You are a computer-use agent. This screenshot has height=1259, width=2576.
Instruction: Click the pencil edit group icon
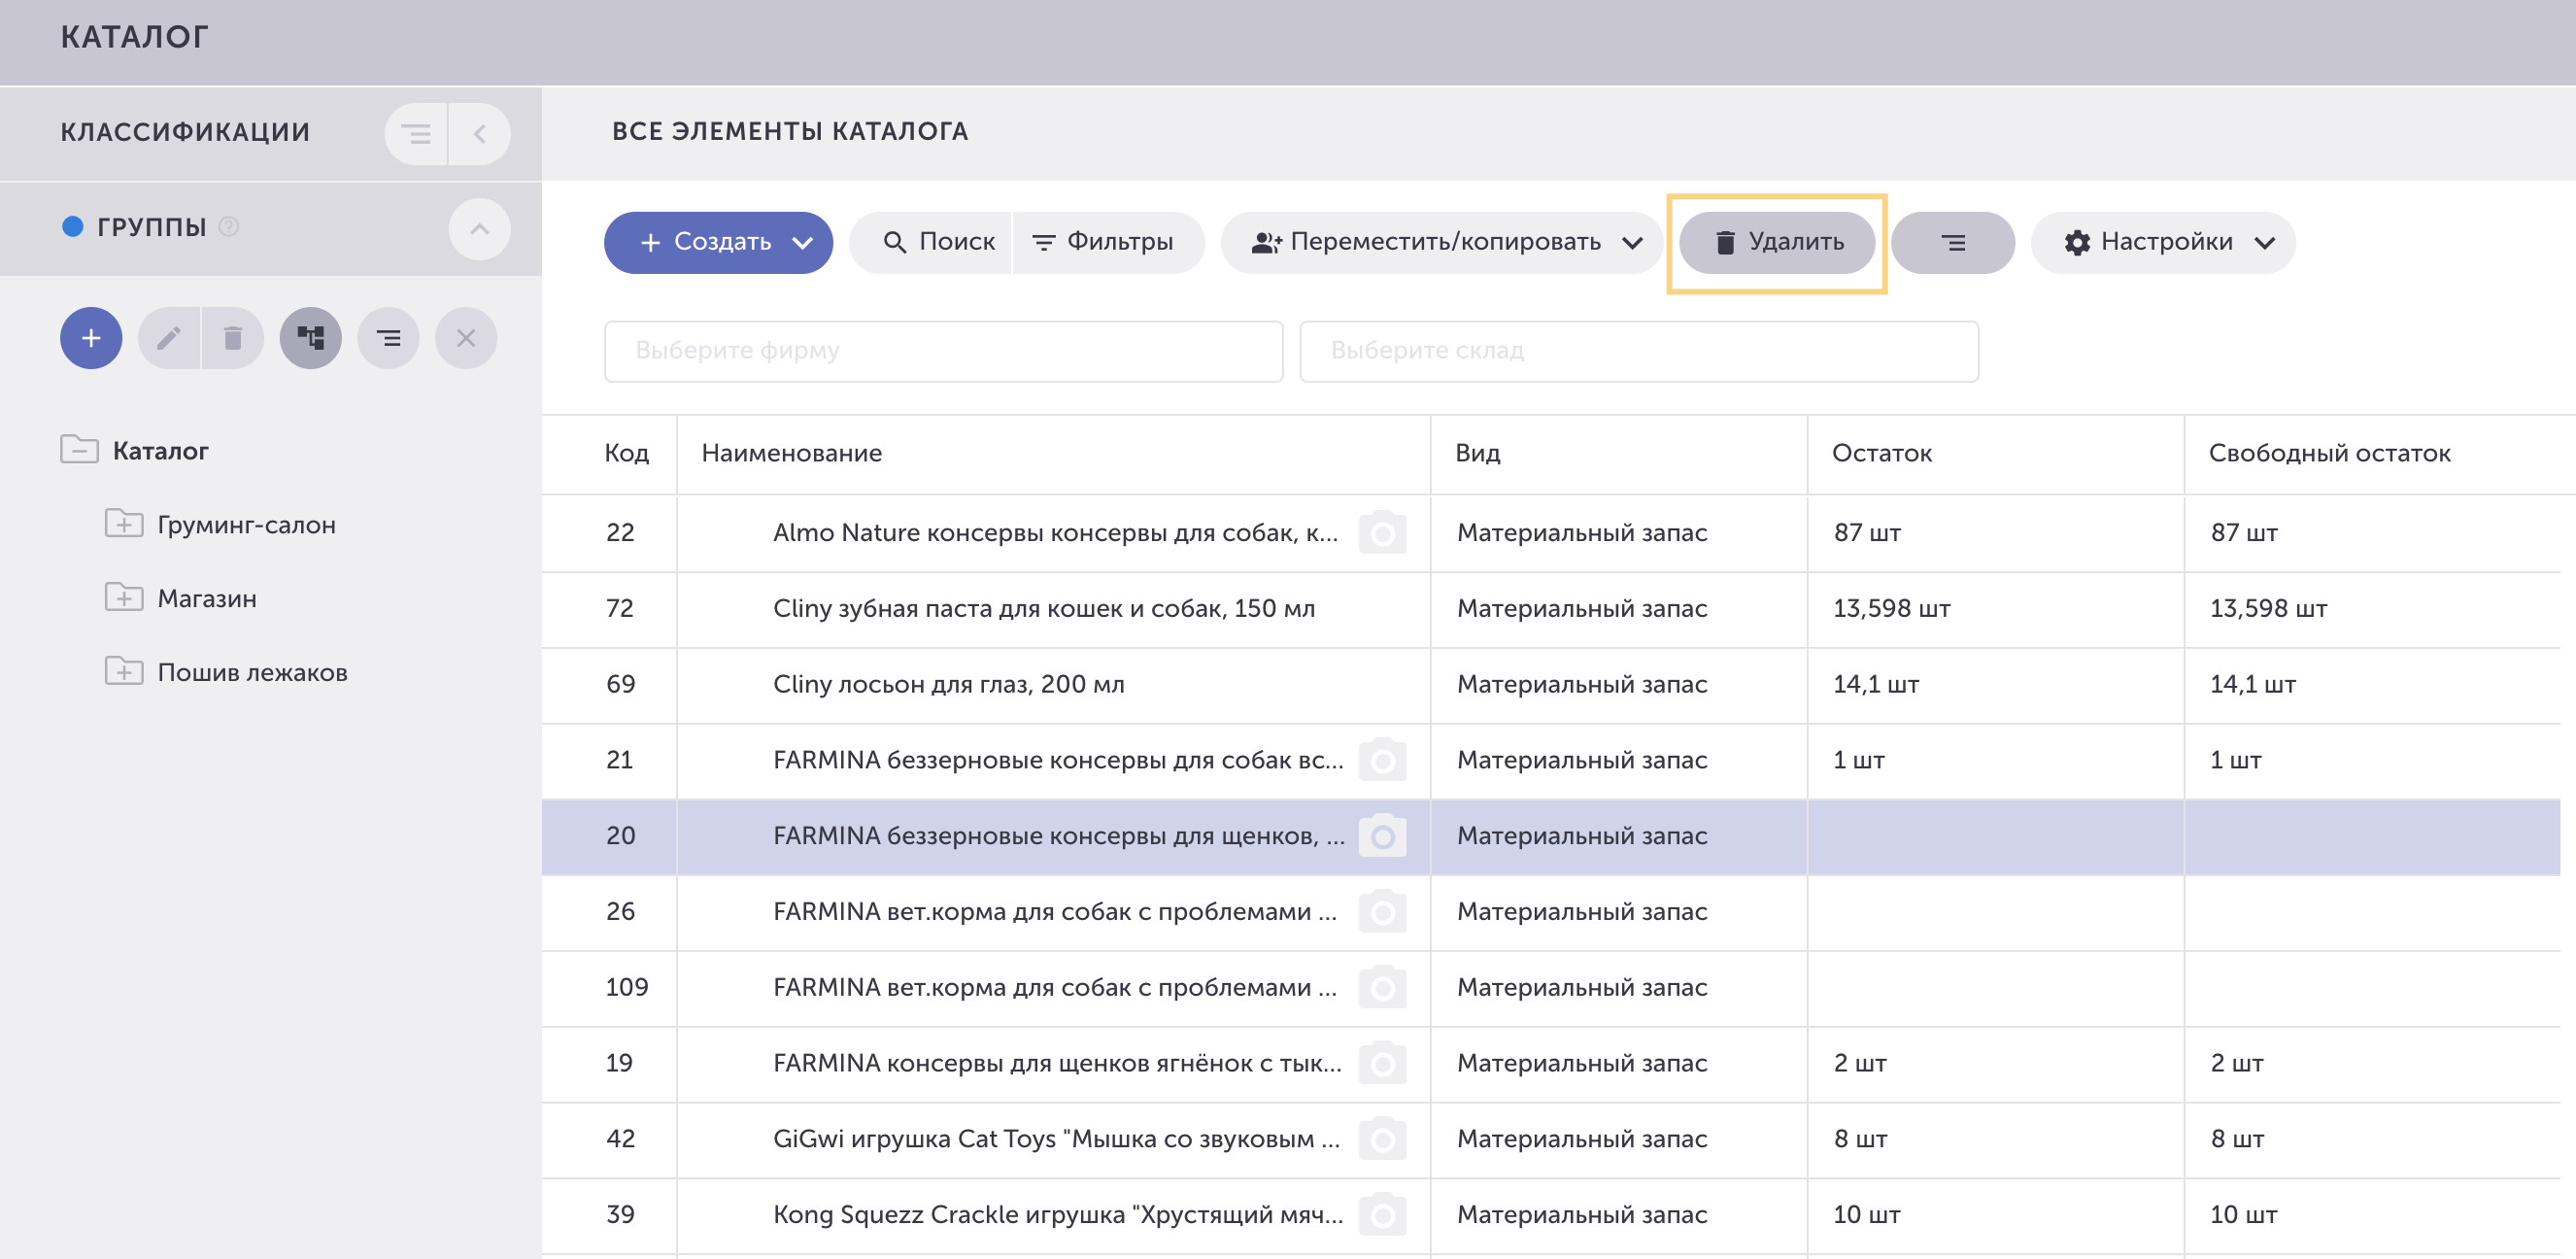[x=169, y=338]
